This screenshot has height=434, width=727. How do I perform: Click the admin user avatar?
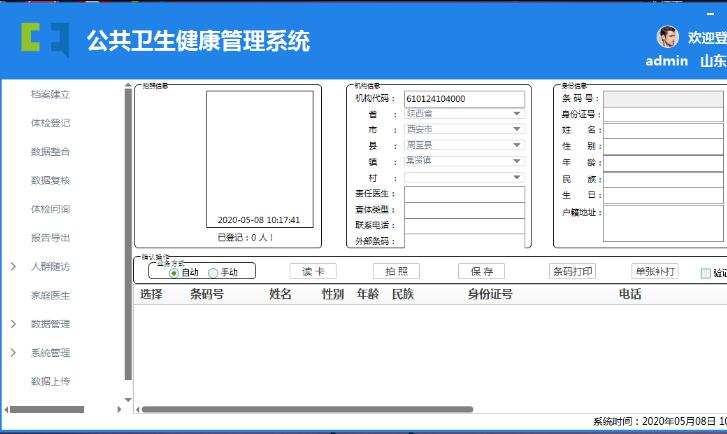tap(667, 38)
